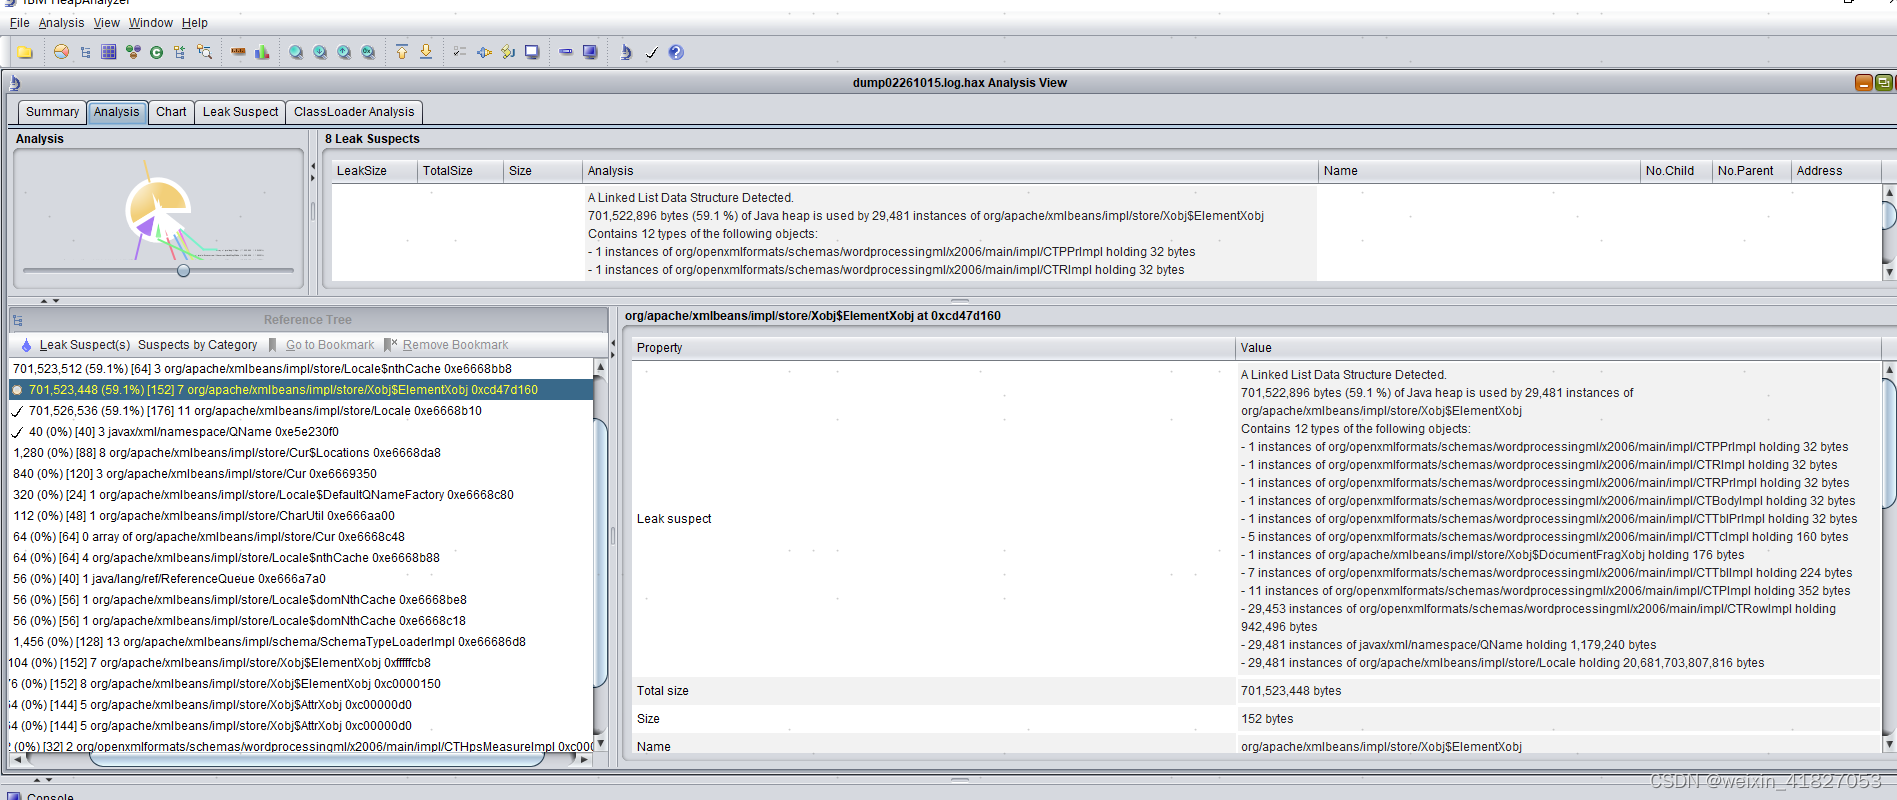Click the yellow scroll J icon
Image resolution: width=1897 pixels, height=800 pixels.
[508, 52]
